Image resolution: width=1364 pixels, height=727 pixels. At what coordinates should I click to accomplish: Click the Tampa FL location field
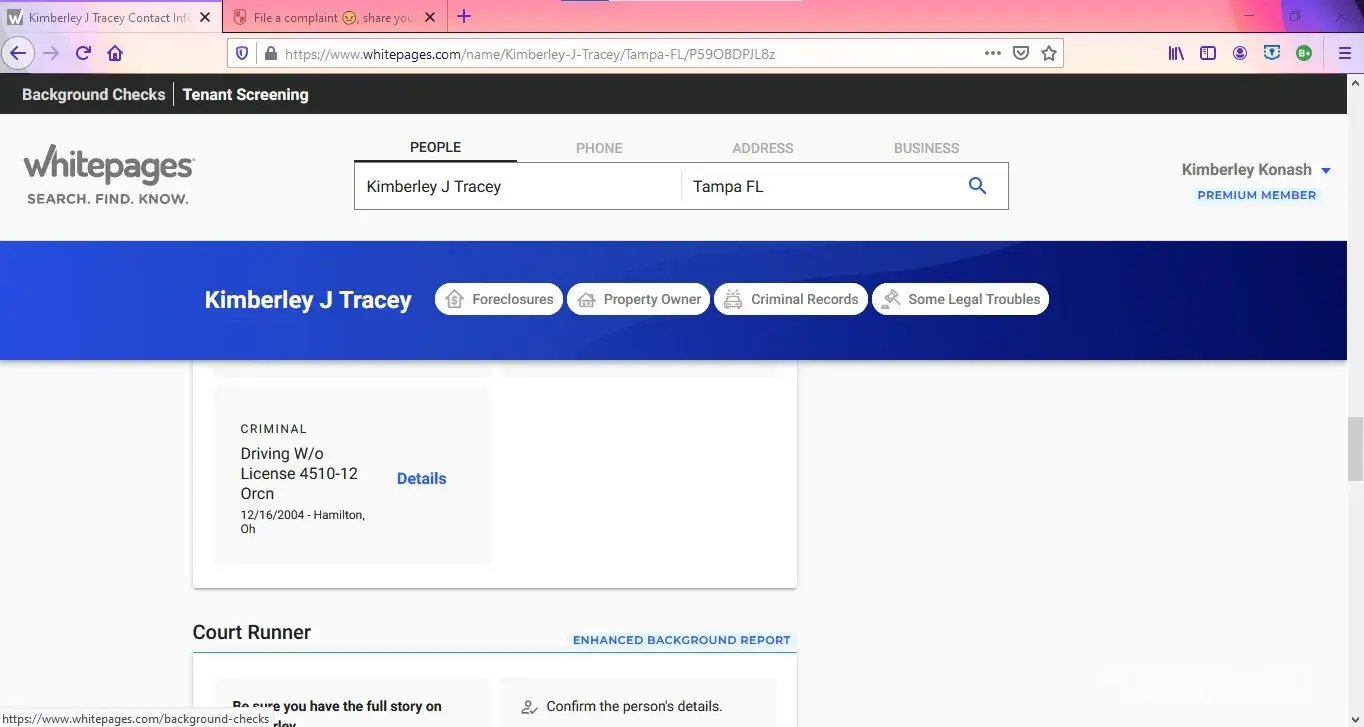tap(820, 186)
